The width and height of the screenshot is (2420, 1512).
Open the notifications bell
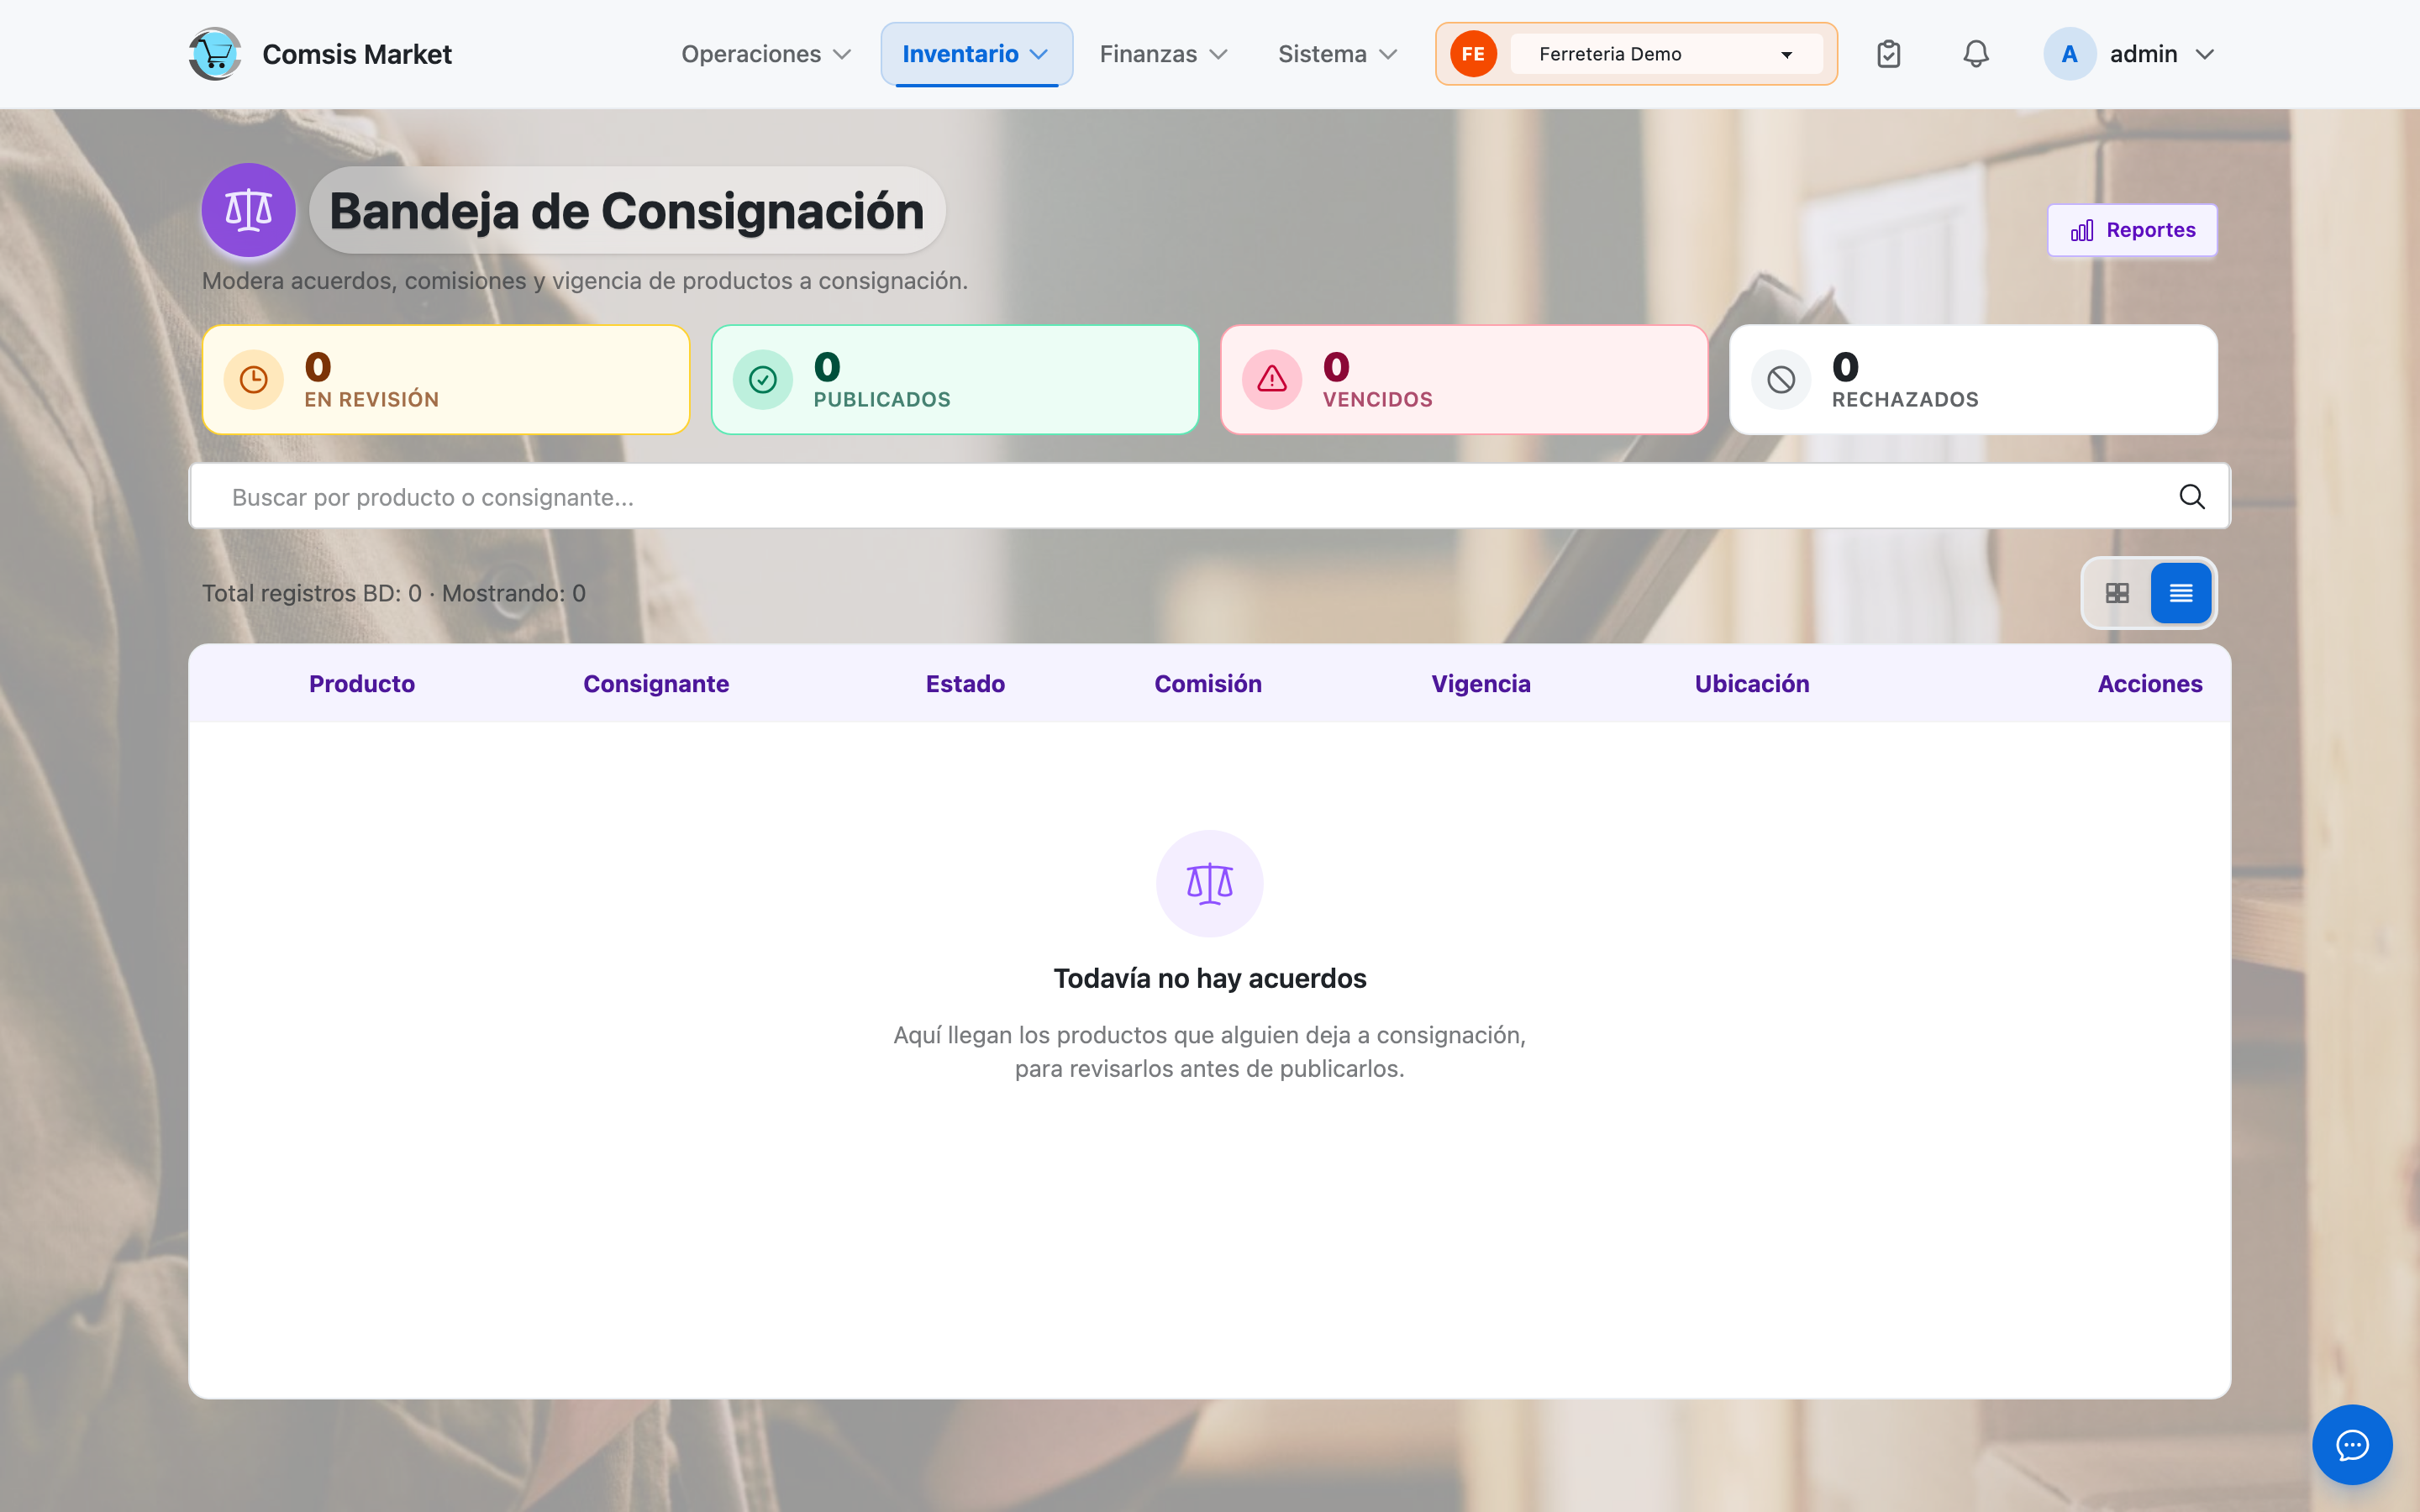(x=1975, y=54)
